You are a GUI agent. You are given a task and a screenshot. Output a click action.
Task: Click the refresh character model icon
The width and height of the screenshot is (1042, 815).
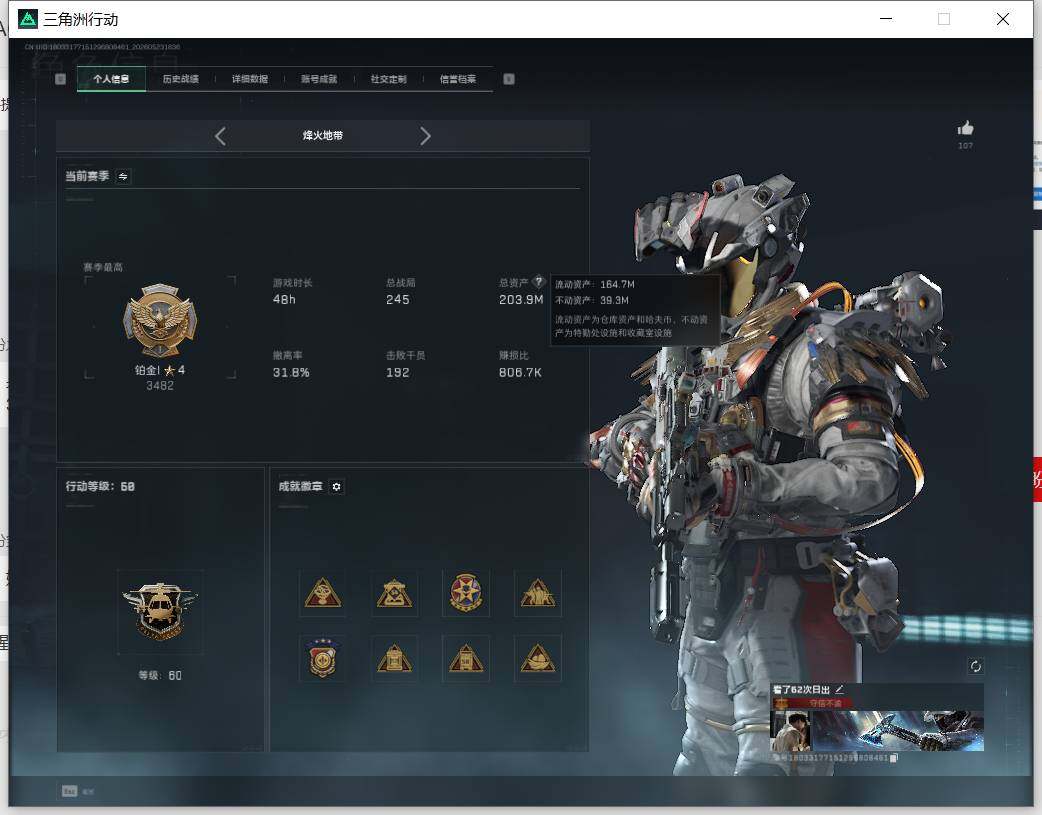pyautogui.click(x=976, y=666)
